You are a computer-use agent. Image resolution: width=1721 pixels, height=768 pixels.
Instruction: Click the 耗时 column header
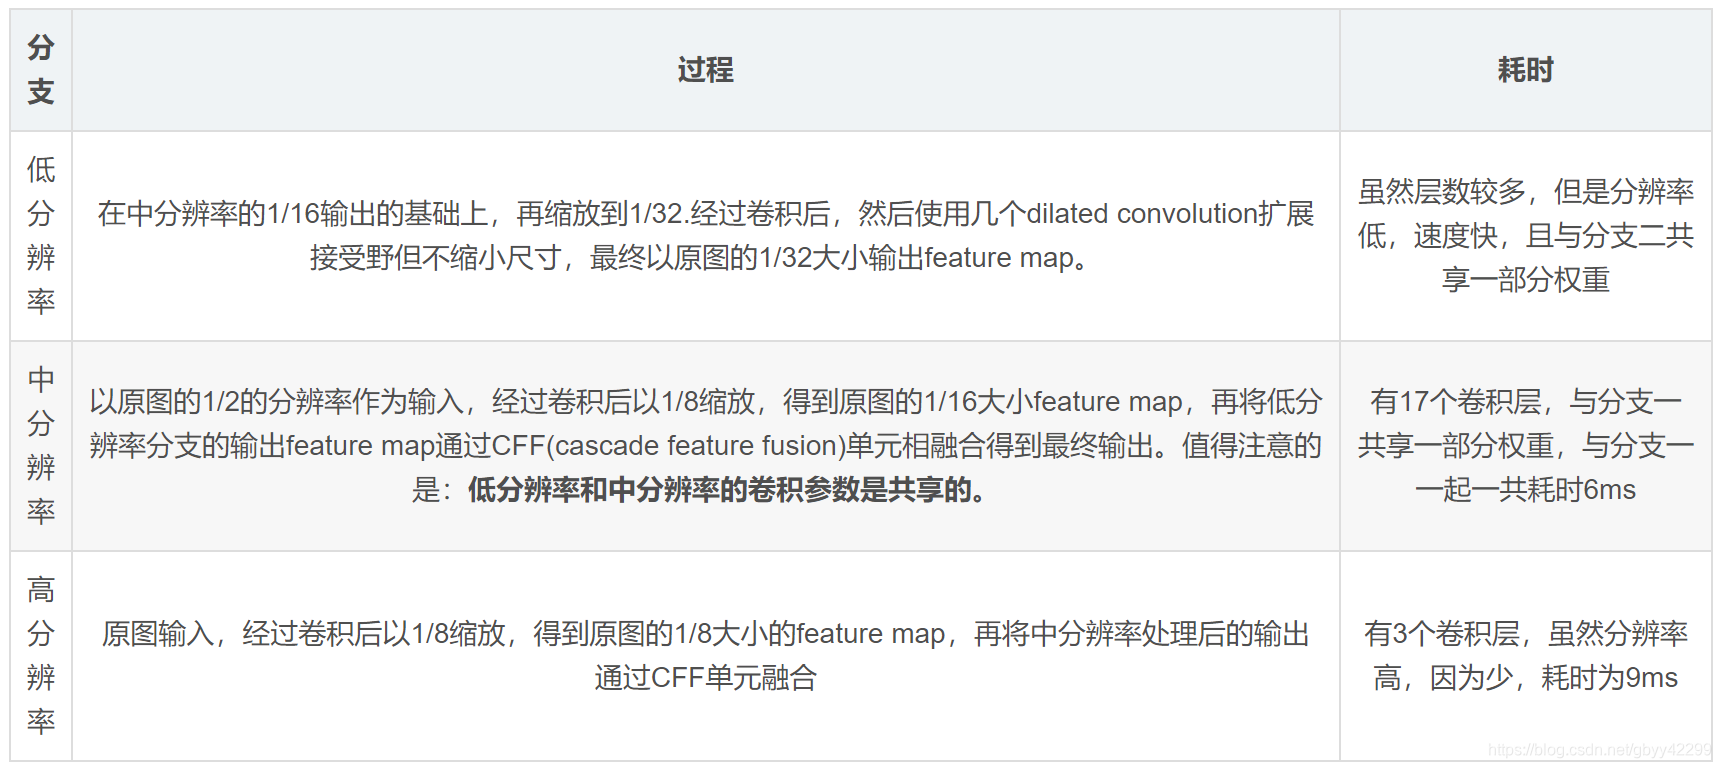pyautogui.click(x=1526, y=70)
